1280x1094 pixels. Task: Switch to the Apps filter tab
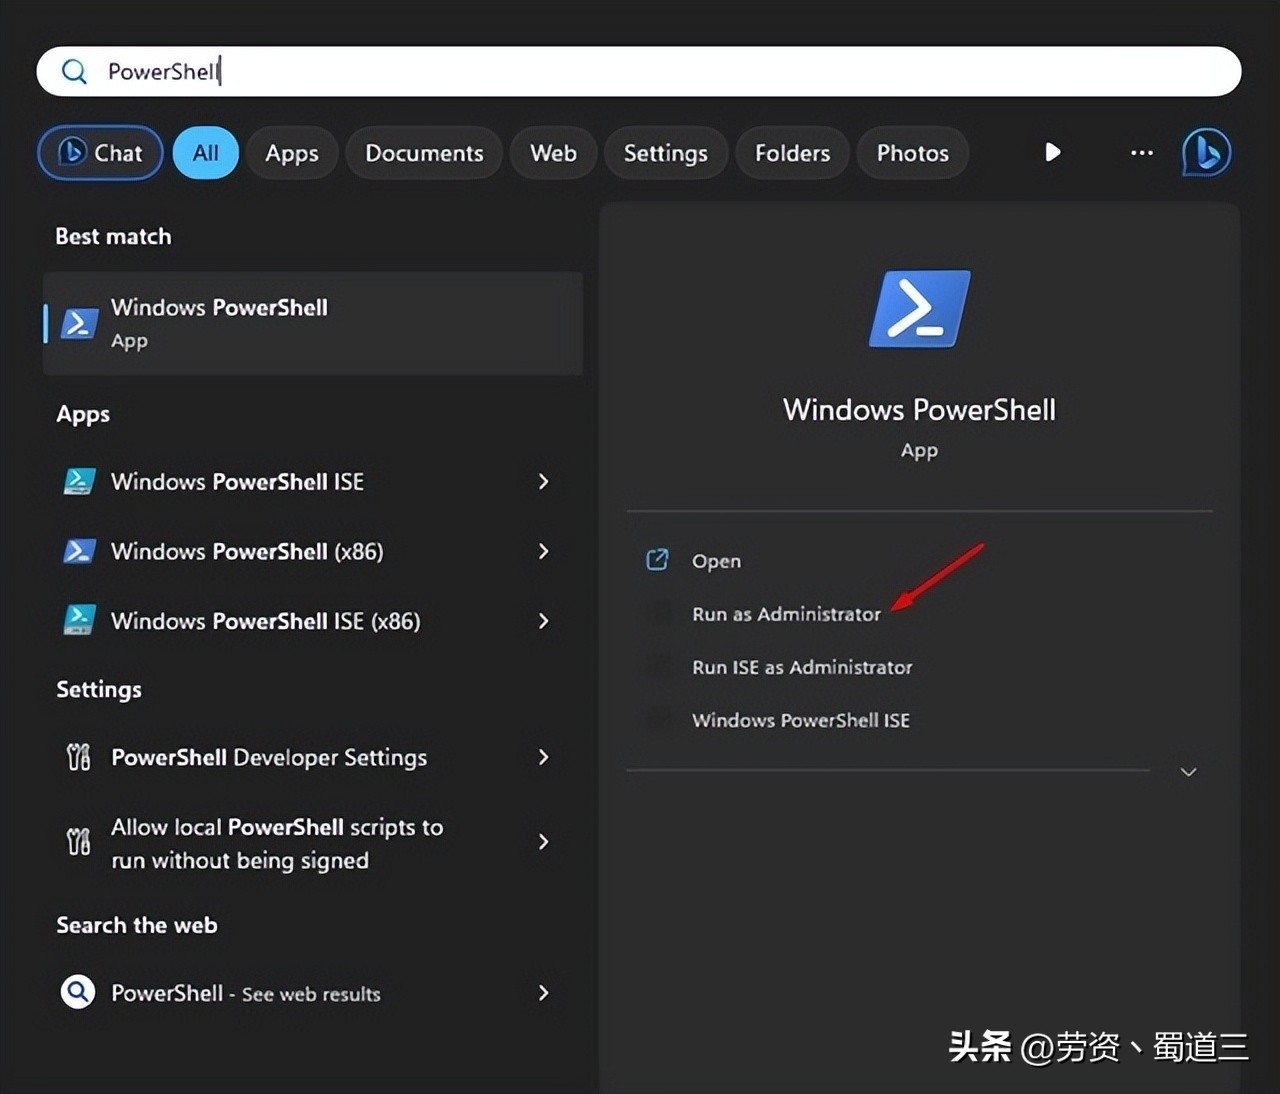[x=292, y=152]
